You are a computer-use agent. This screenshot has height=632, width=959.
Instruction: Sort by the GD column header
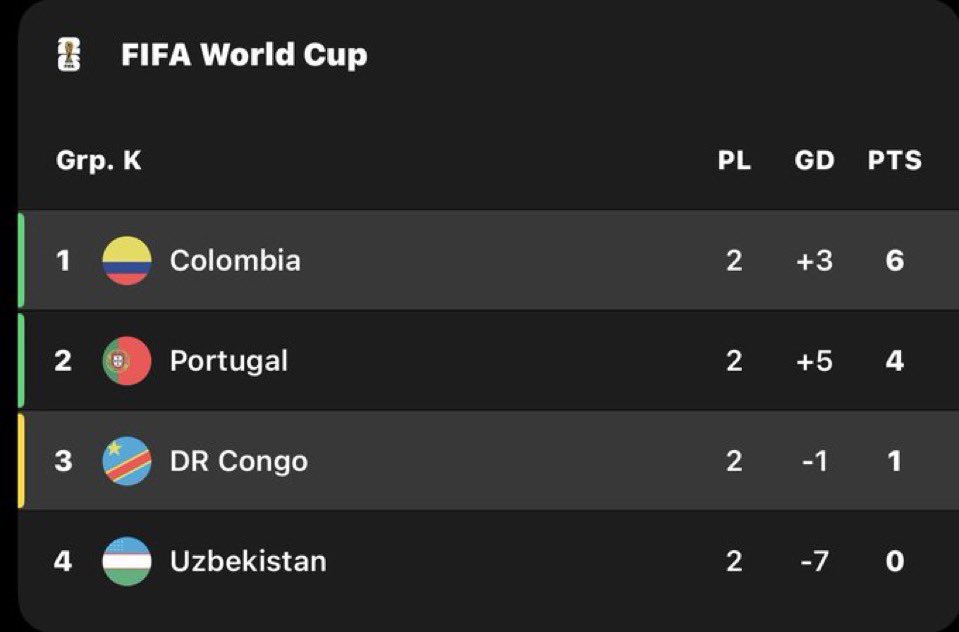tap(814, 161)
